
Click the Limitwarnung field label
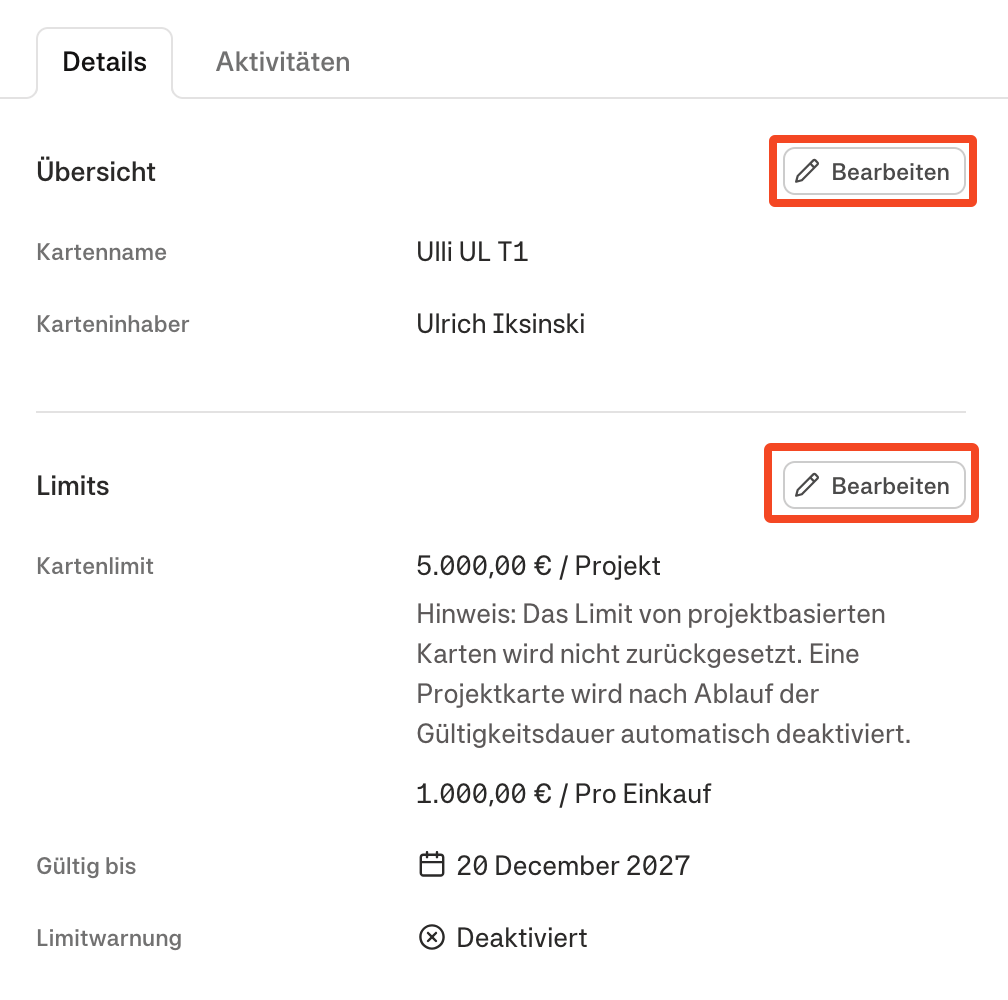(x=109, y=939)
